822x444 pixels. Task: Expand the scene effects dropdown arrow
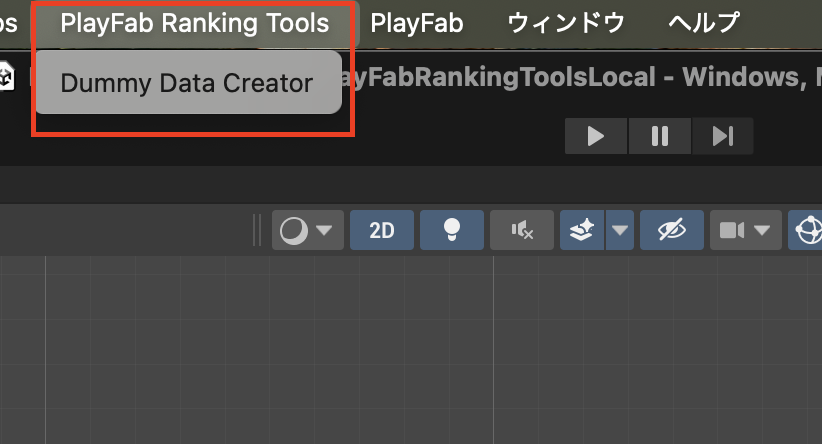[620, 230]
